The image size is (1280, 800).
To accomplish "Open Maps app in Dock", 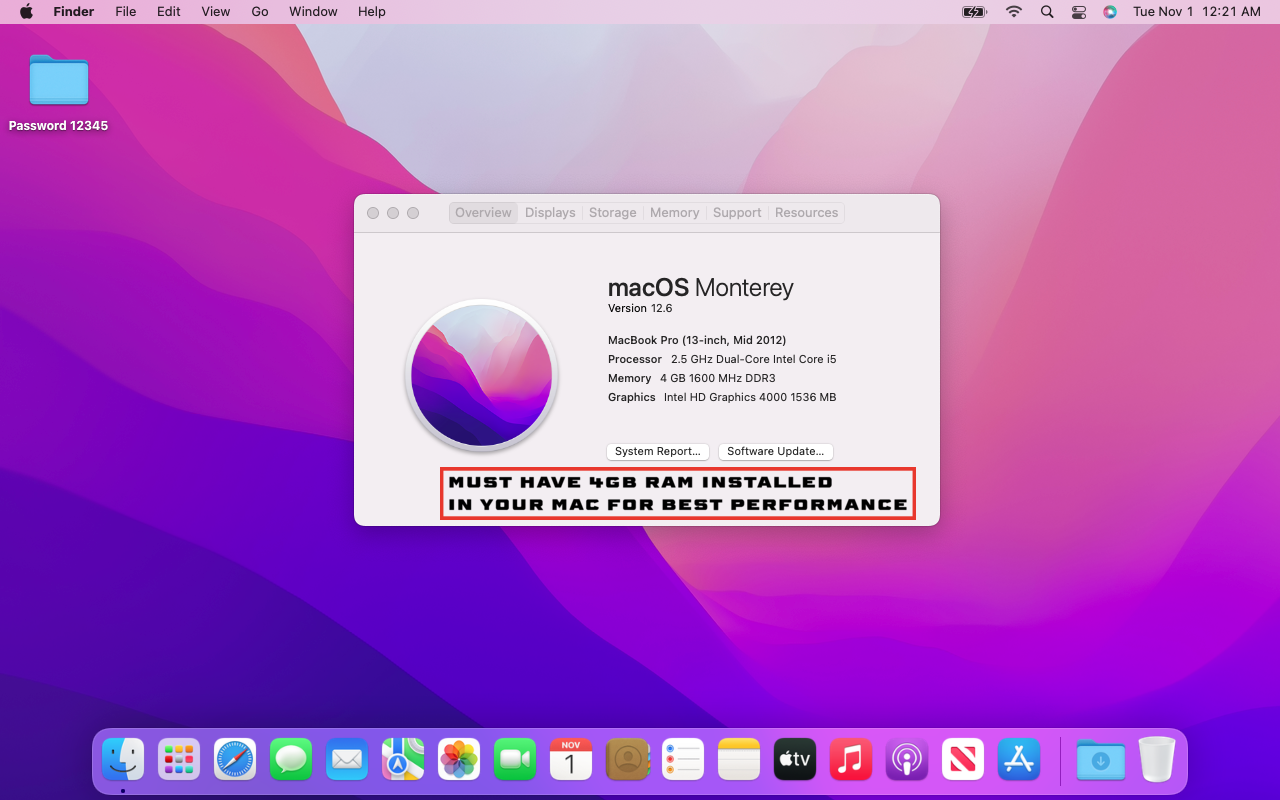I will click(x=403, y=760).
